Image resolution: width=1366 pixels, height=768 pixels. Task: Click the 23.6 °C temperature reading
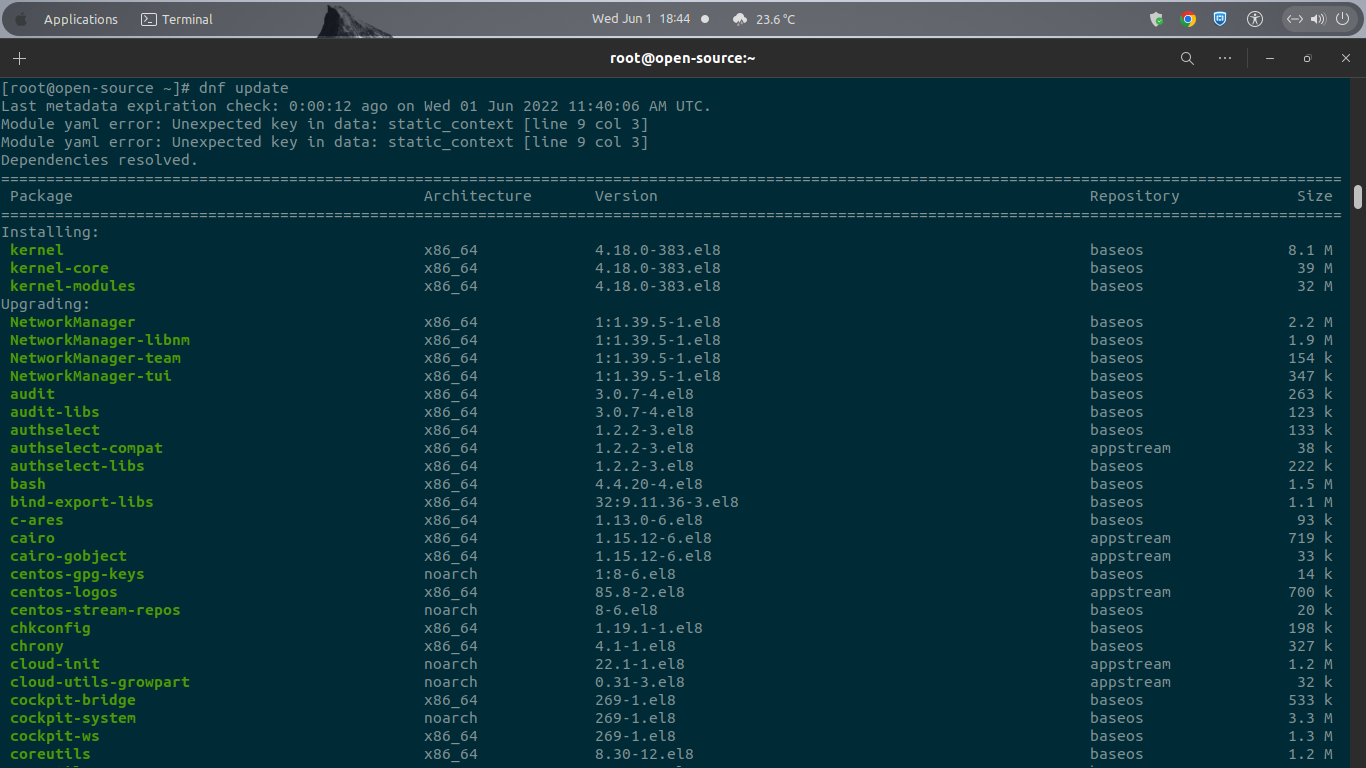(x=775, y=19)
